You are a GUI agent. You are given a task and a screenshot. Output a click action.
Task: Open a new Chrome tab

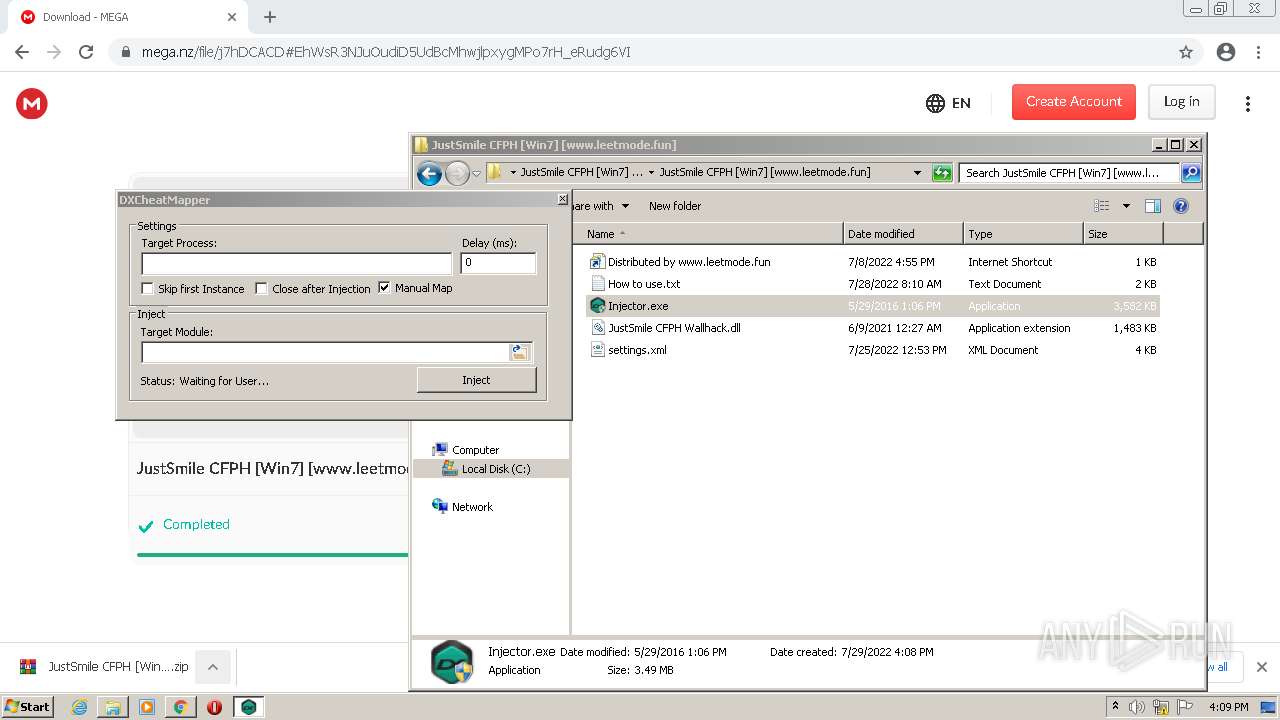click(x=270, y=17)
